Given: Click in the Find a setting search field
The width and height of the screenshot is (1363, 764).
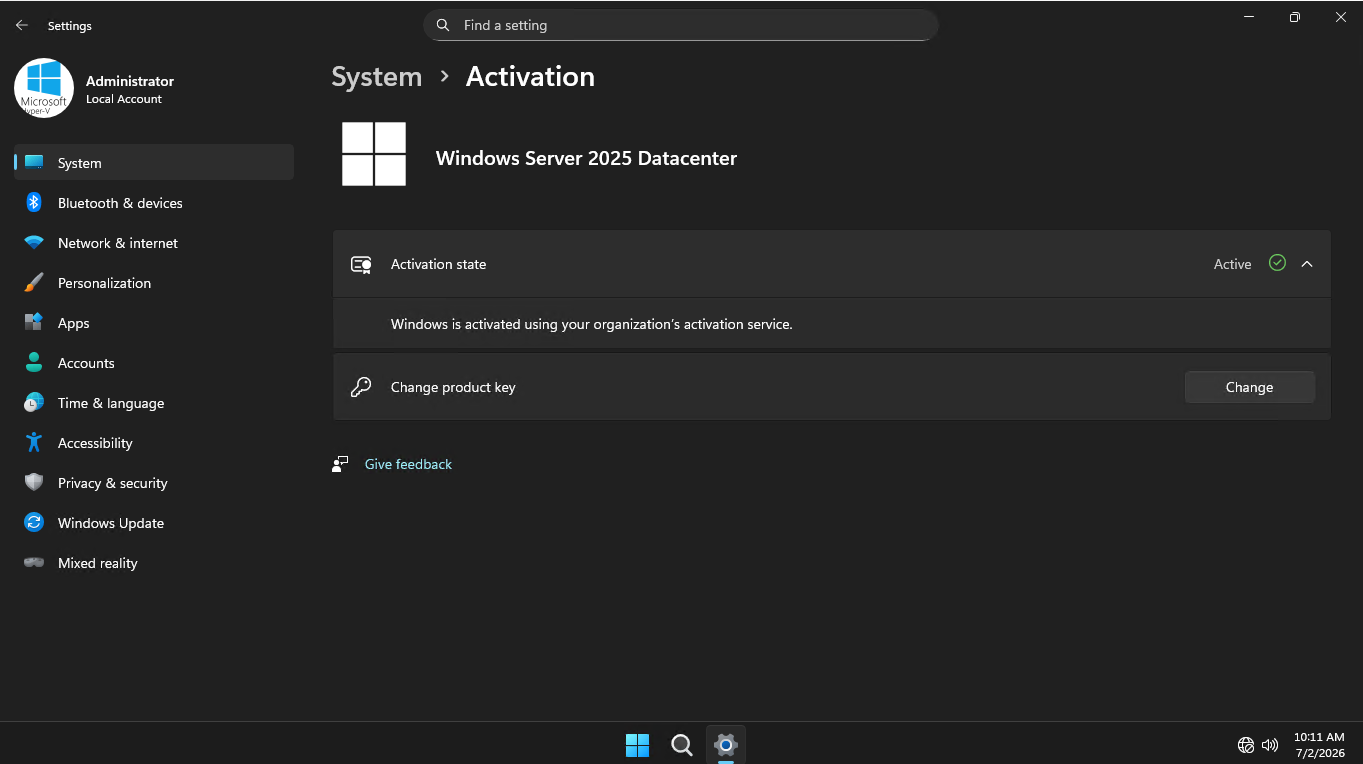Looking at the screenshot, I should coord(681,25).
